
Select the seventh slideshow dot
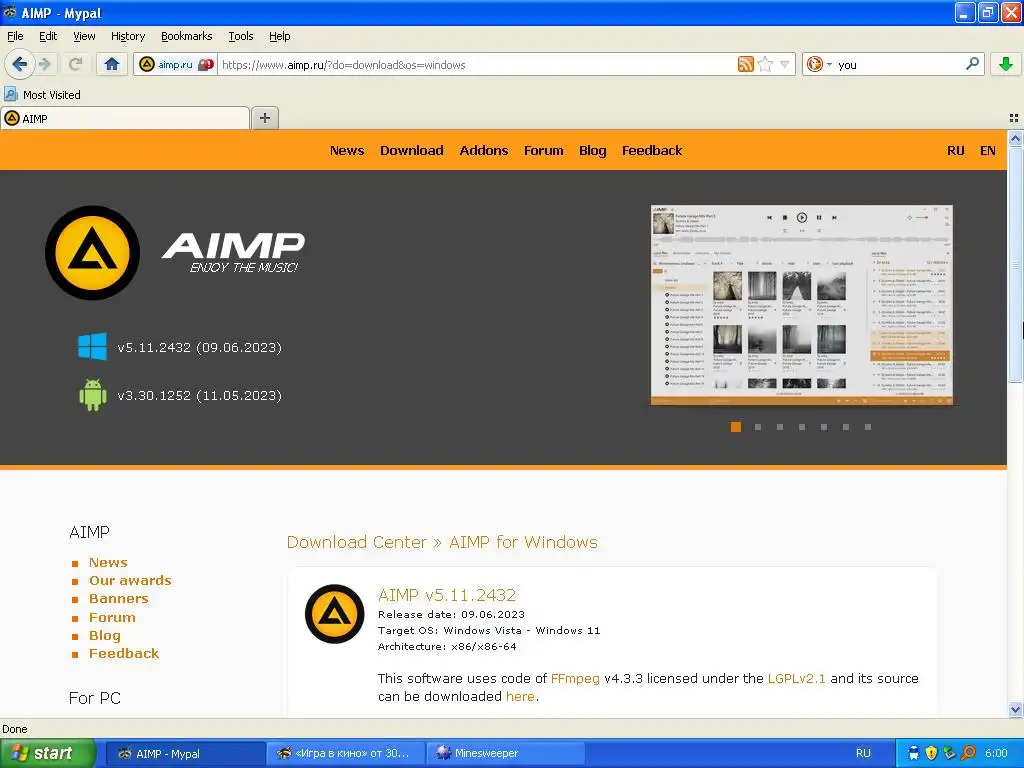[868, 426]
